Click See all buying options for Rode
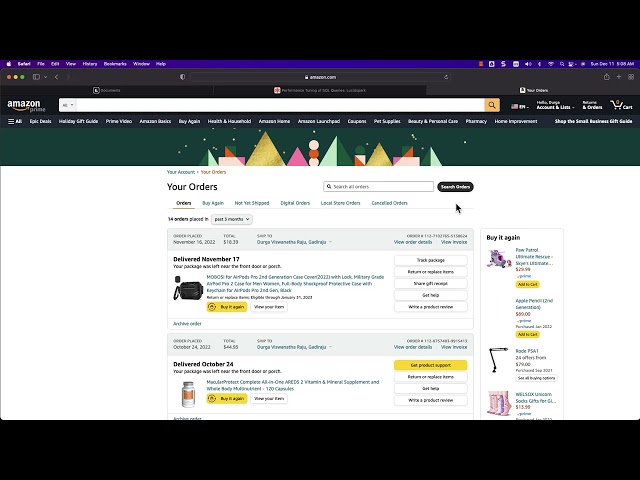640x480 pixels. (536, 378)
